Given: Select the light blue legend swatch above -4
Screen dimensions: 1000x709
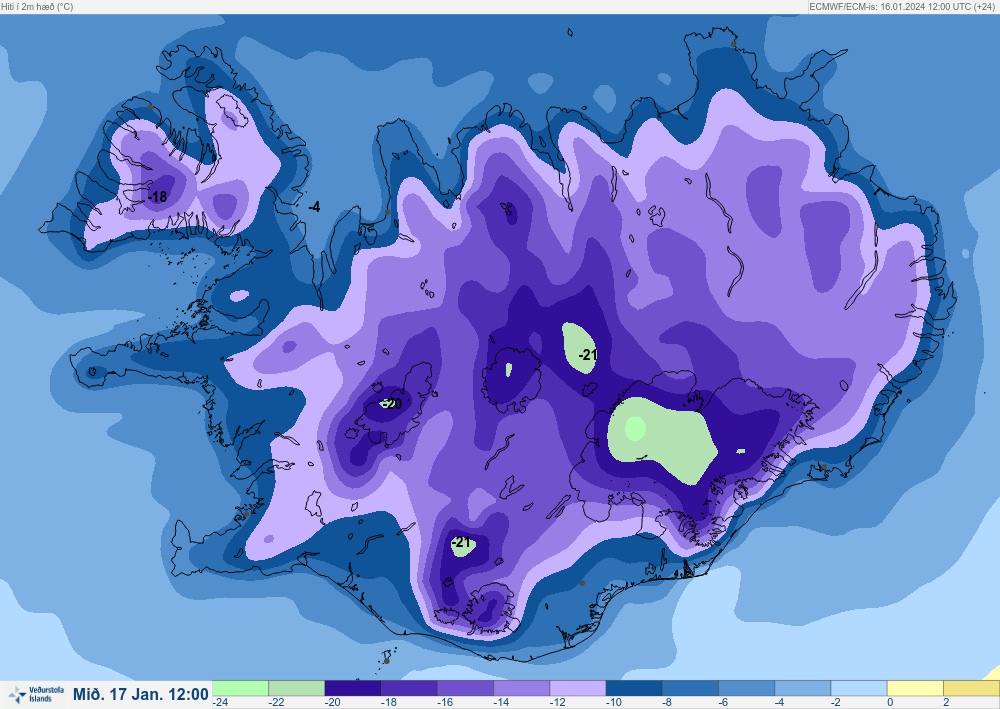Looking at the screenshot, I should (803, 688).
